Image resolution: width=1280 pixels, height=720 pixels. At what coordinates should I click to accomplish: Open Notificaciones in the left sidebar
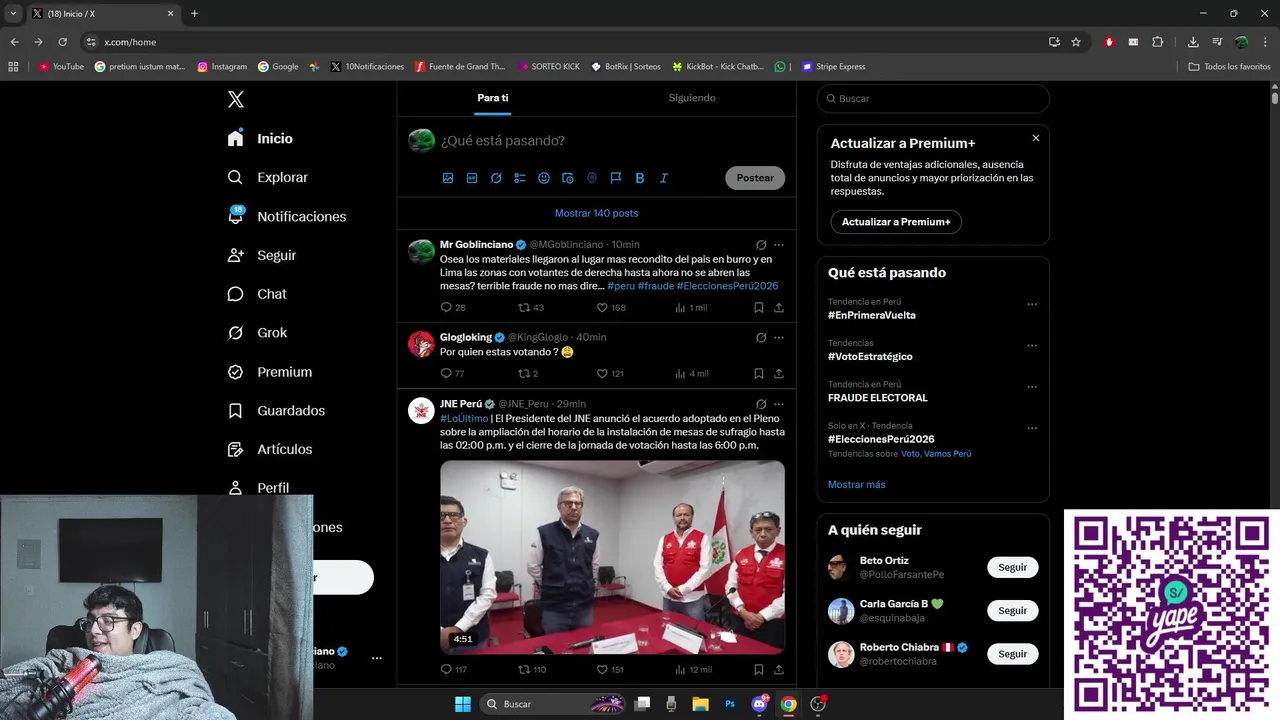[x=287, y=216]
